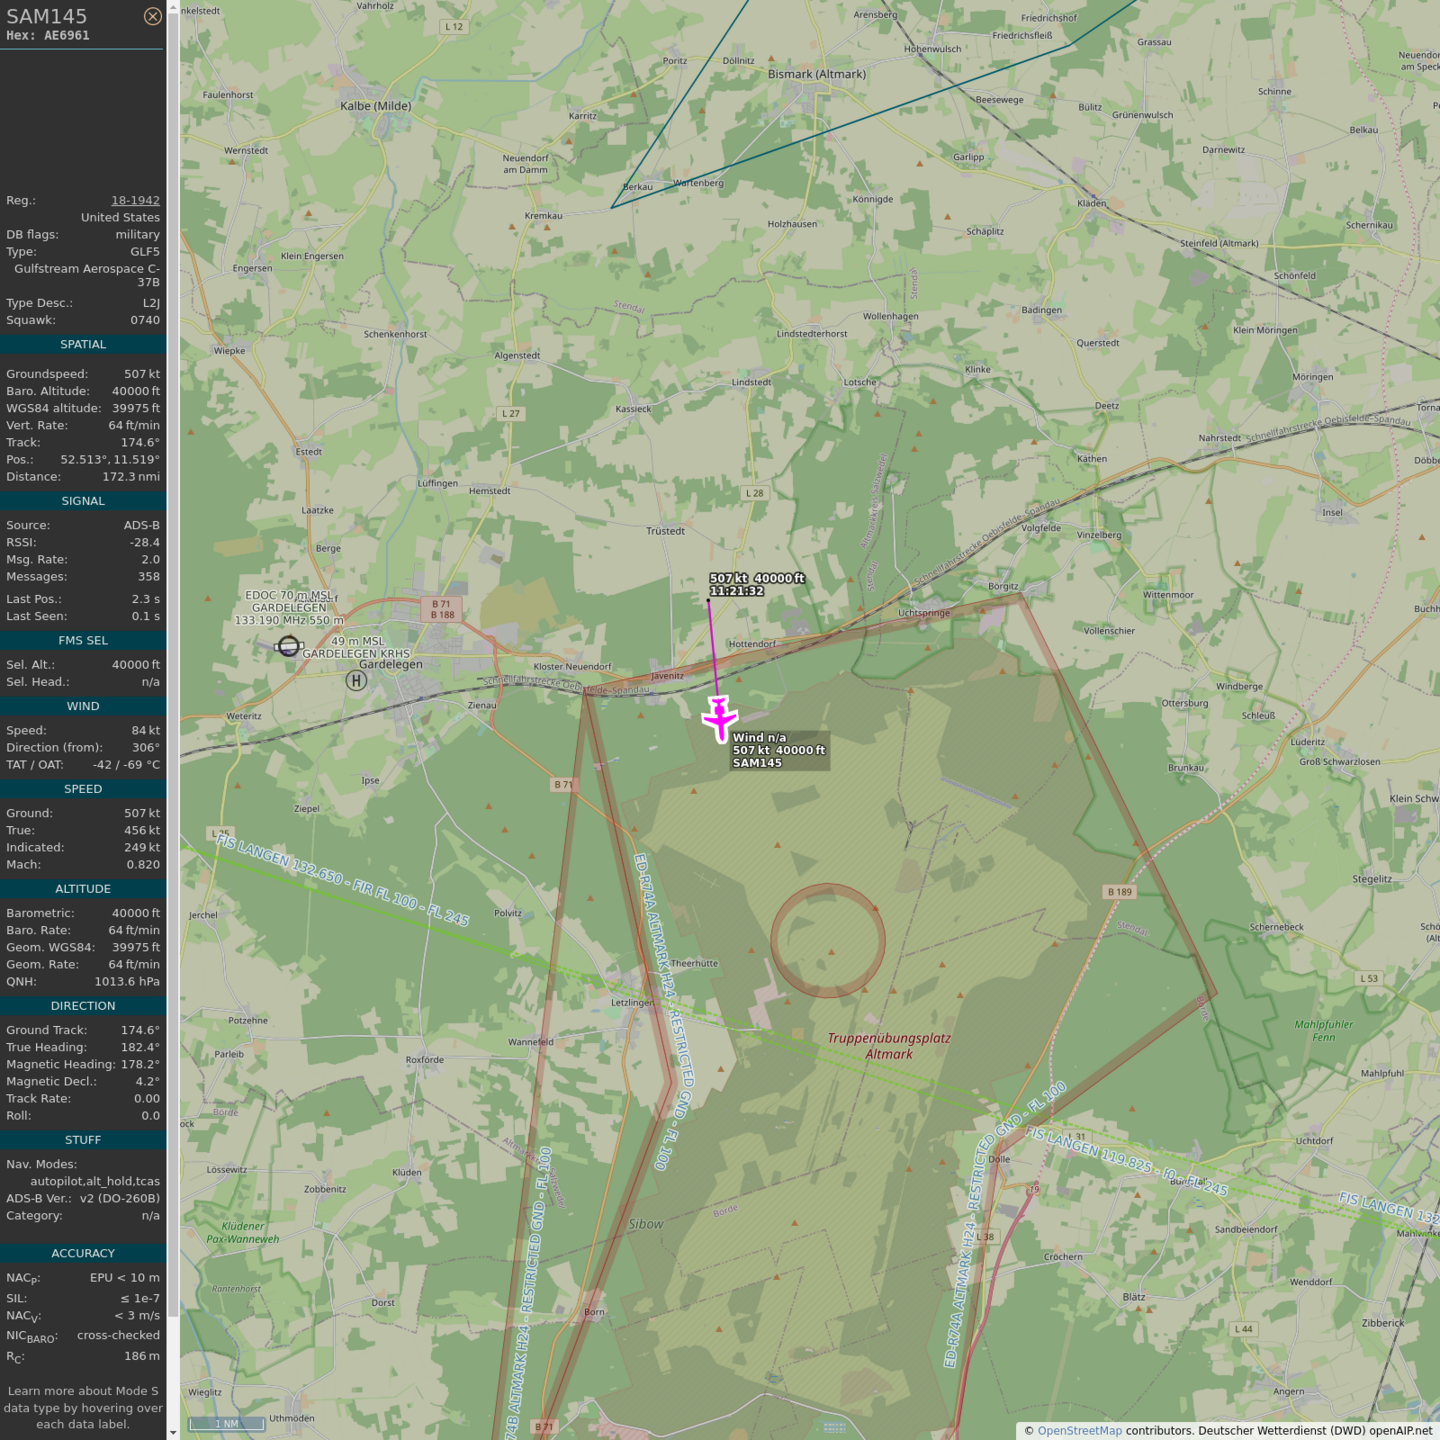Open the OpenStreetMap attribution link
The height and width of the screenshot is (1440, 1440).
1079,1430
